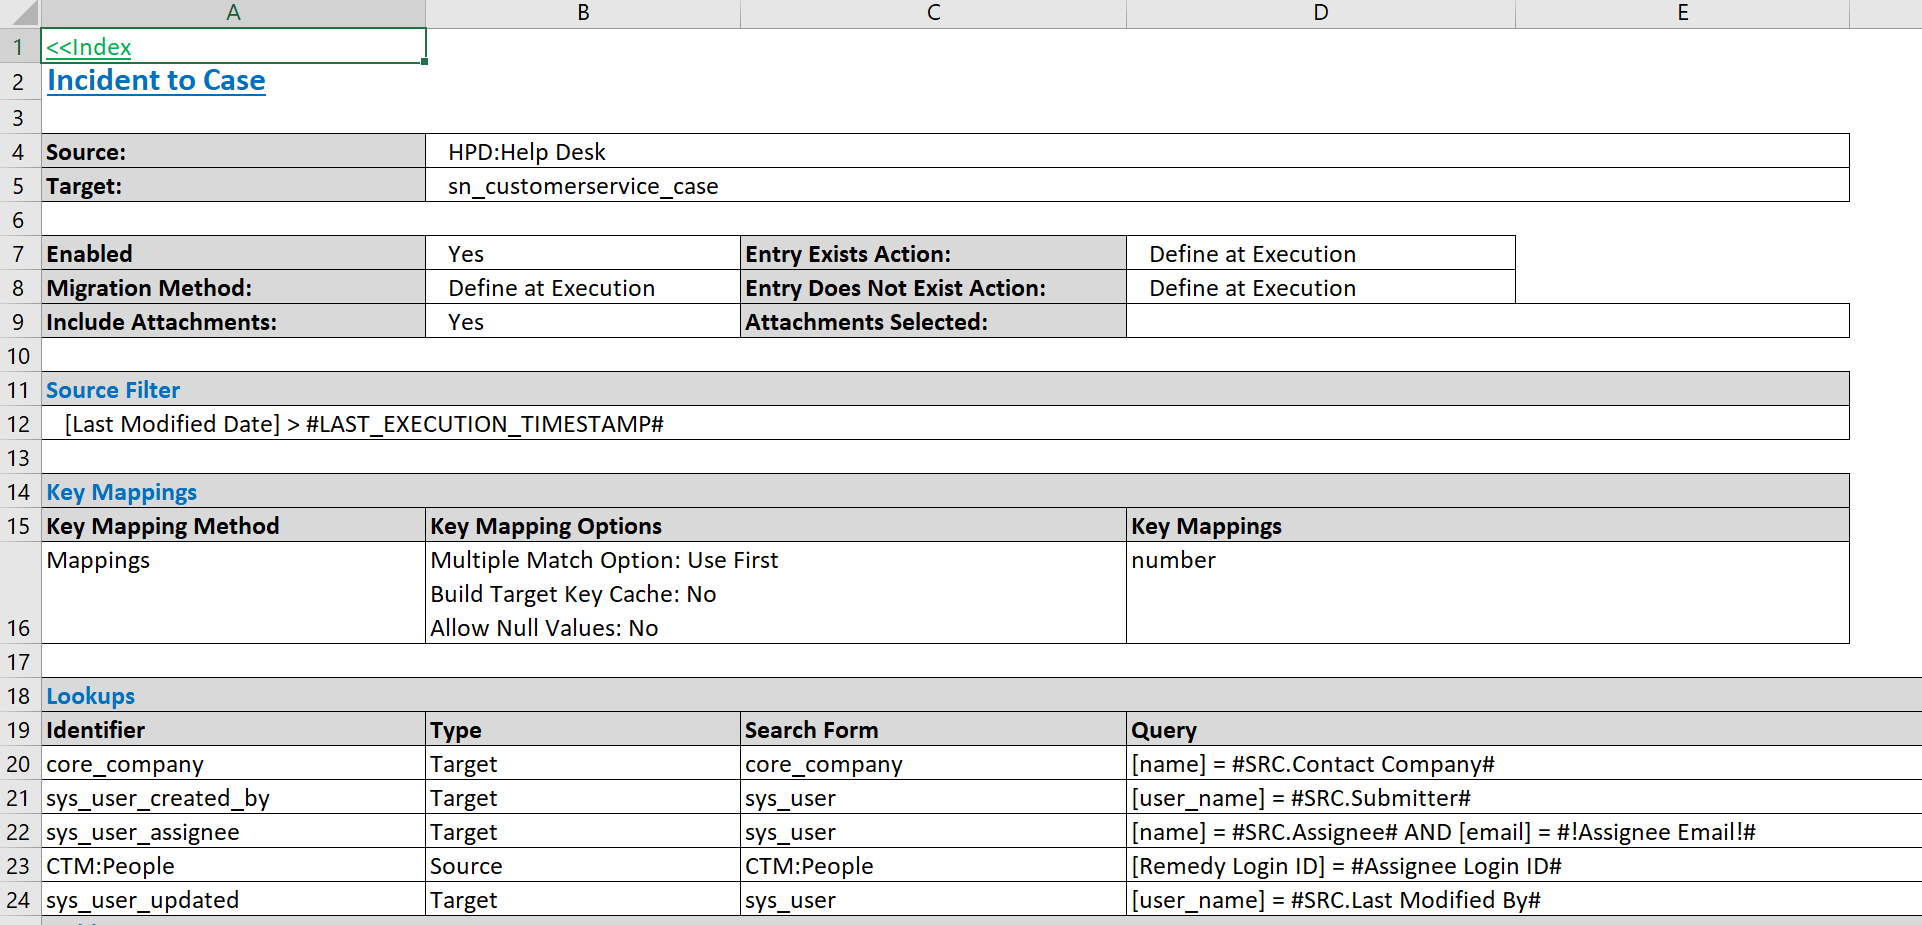
Task: Click the 'Source:' label cell
Action: coord(233,152)
